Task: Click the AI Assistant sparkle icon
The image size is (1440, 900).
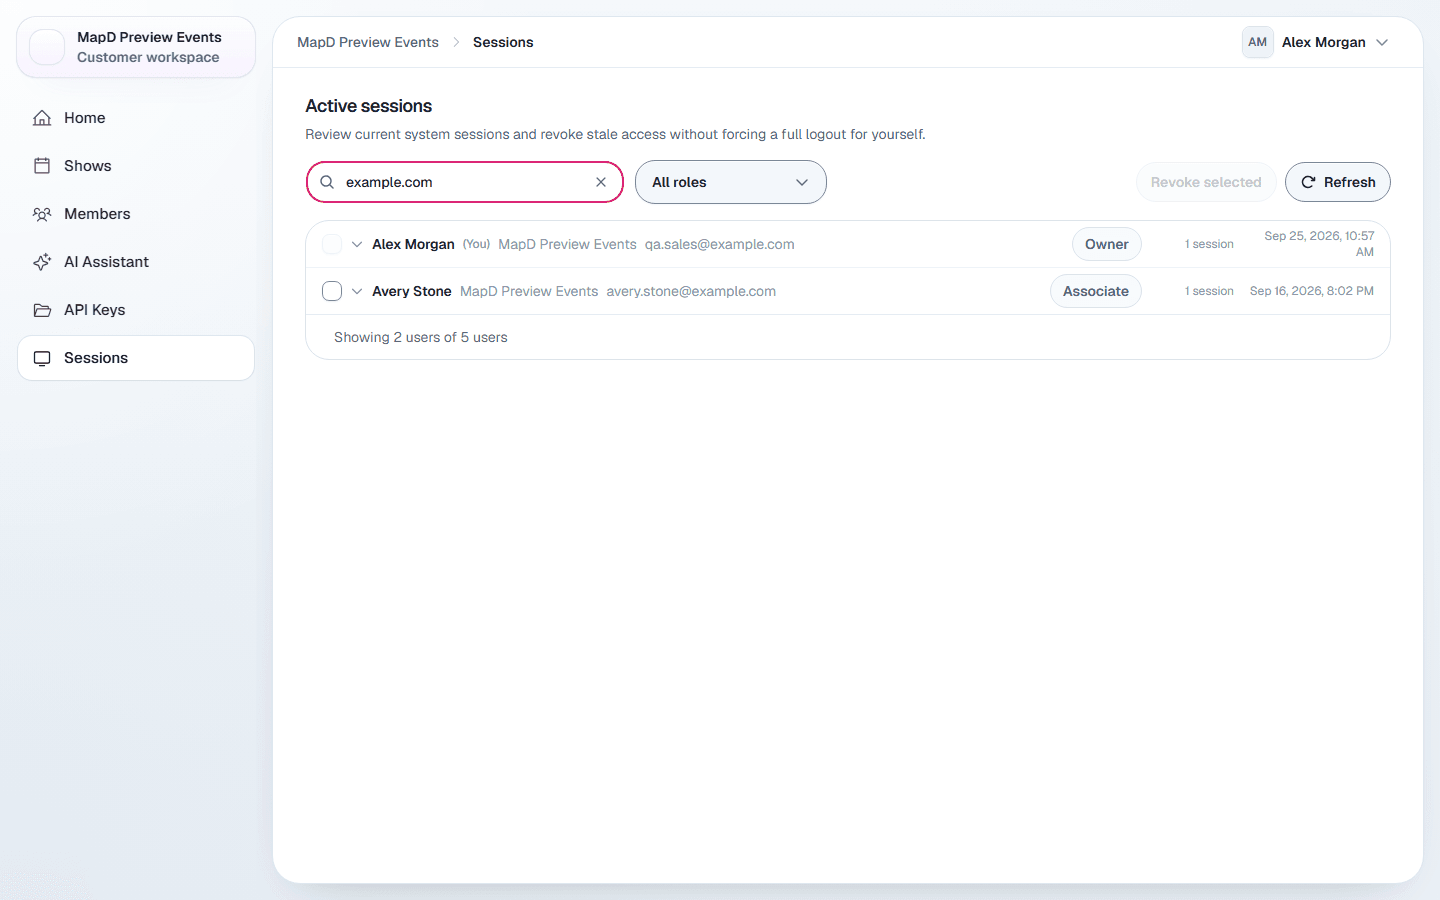Action: (x=42, y=262)
